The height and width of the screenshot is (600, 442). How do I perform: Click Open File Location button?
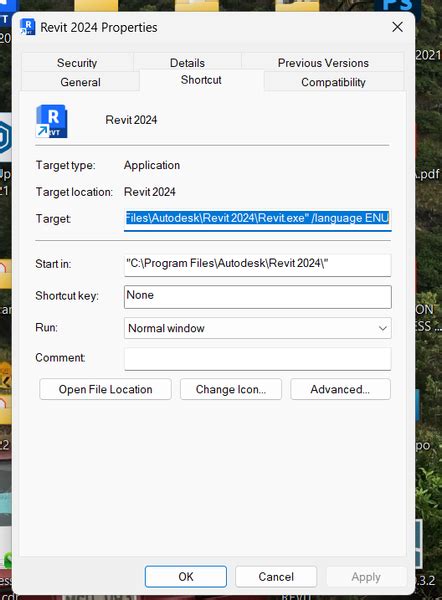[105, 389]
